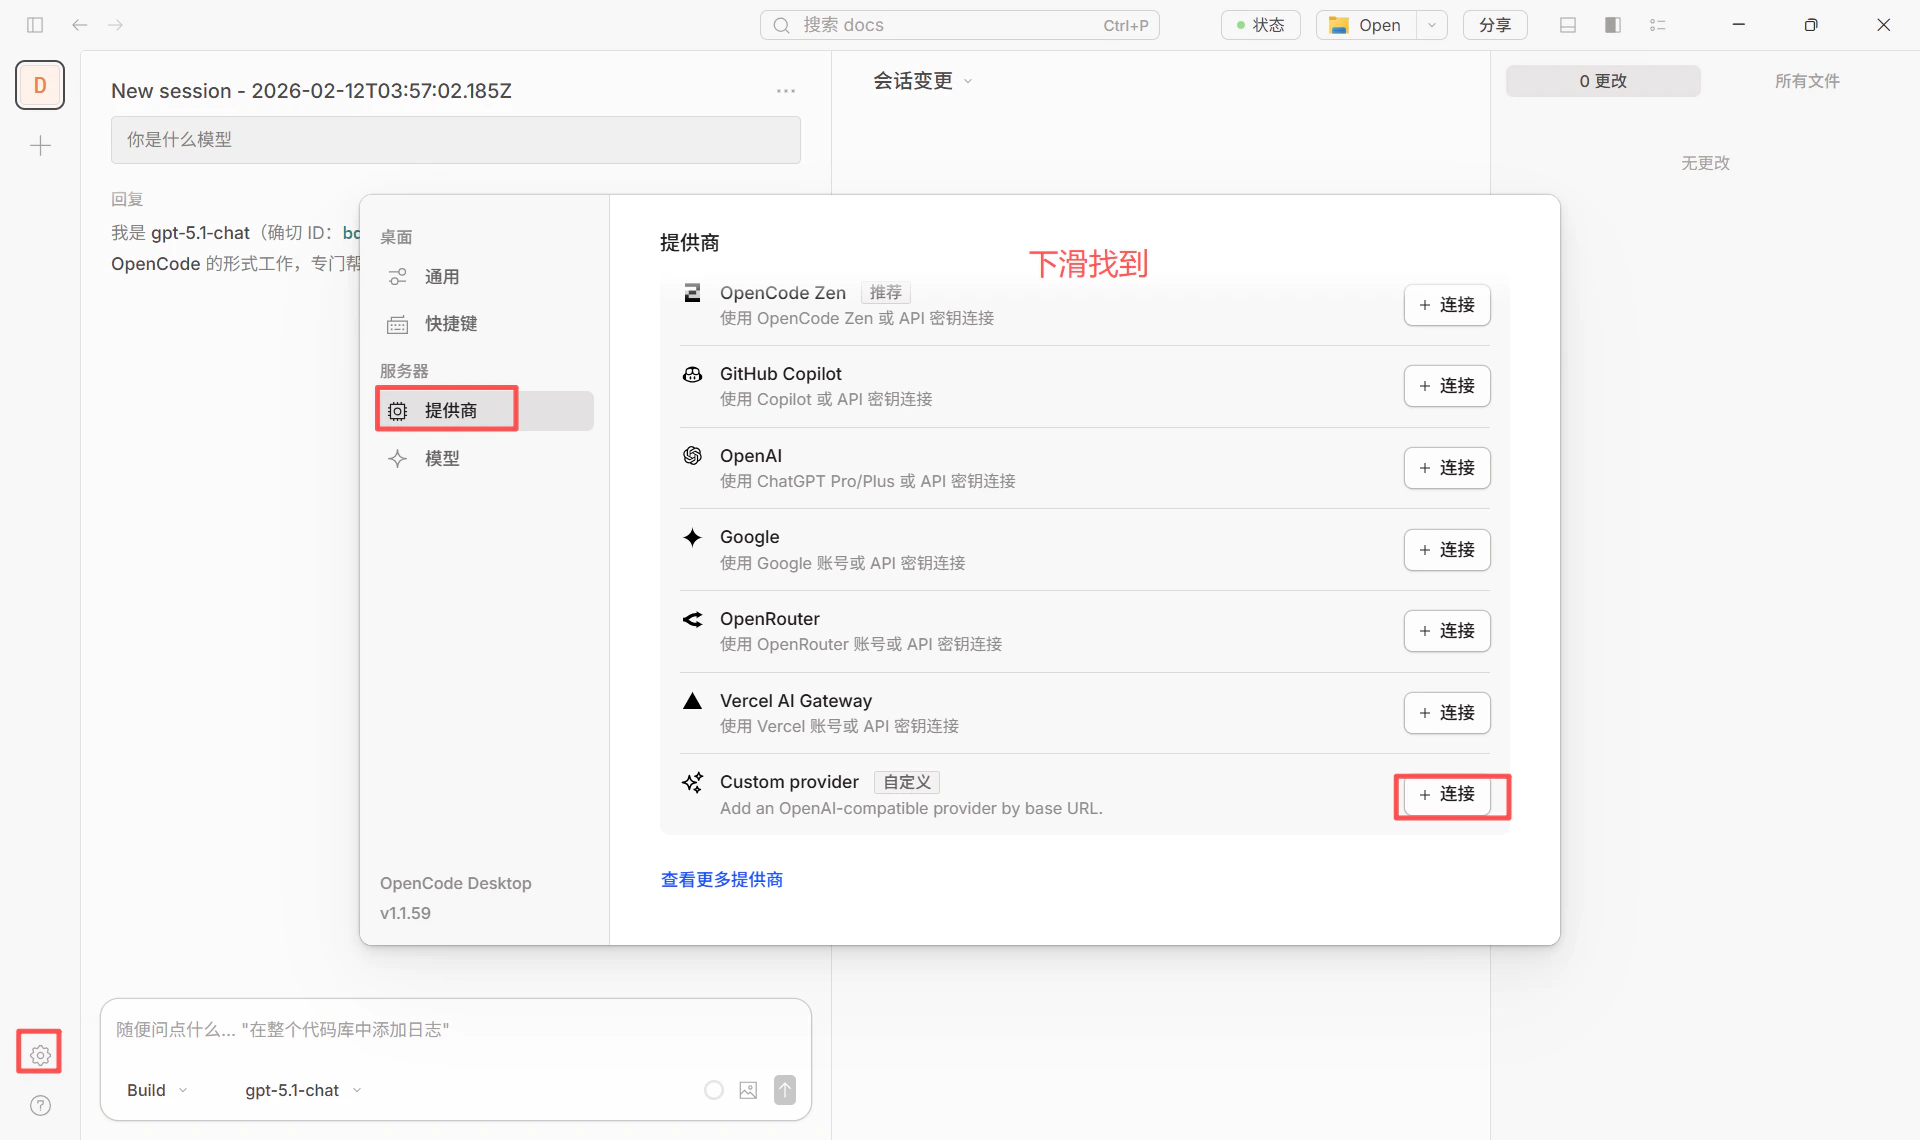This screenshot has height=1140, width=1920.
Task: Toggle the 状态 (Status) indicator
Action: coord(1260,24)
